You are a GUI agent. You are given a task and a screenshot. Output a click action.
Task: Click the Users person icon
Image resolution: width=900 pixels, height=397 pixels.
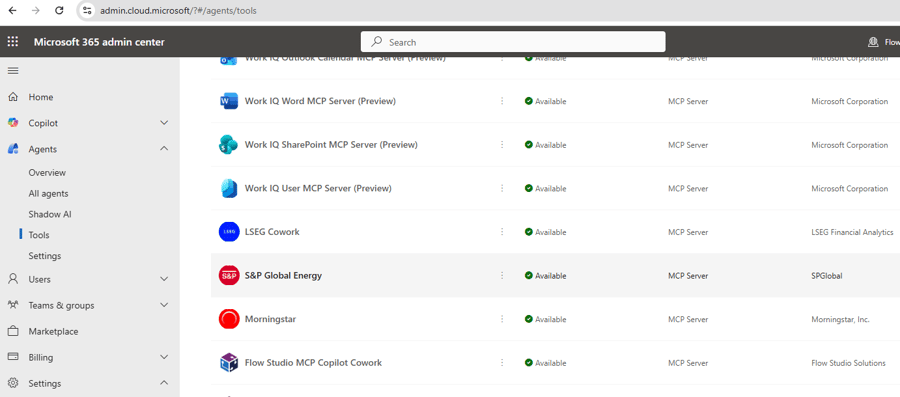coord(13,279)
